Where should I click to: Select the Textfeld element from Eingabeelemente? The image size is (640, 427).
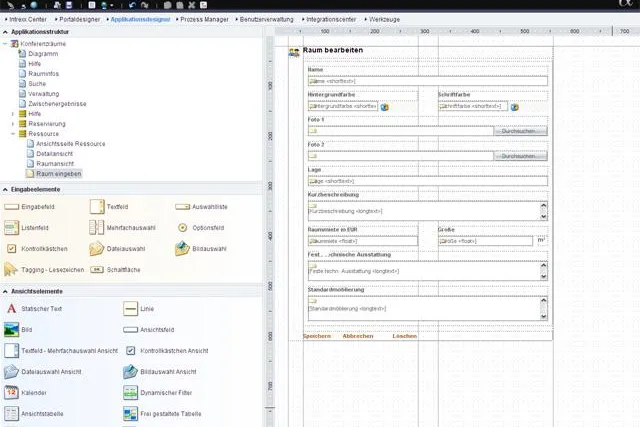tap(109, 207)
